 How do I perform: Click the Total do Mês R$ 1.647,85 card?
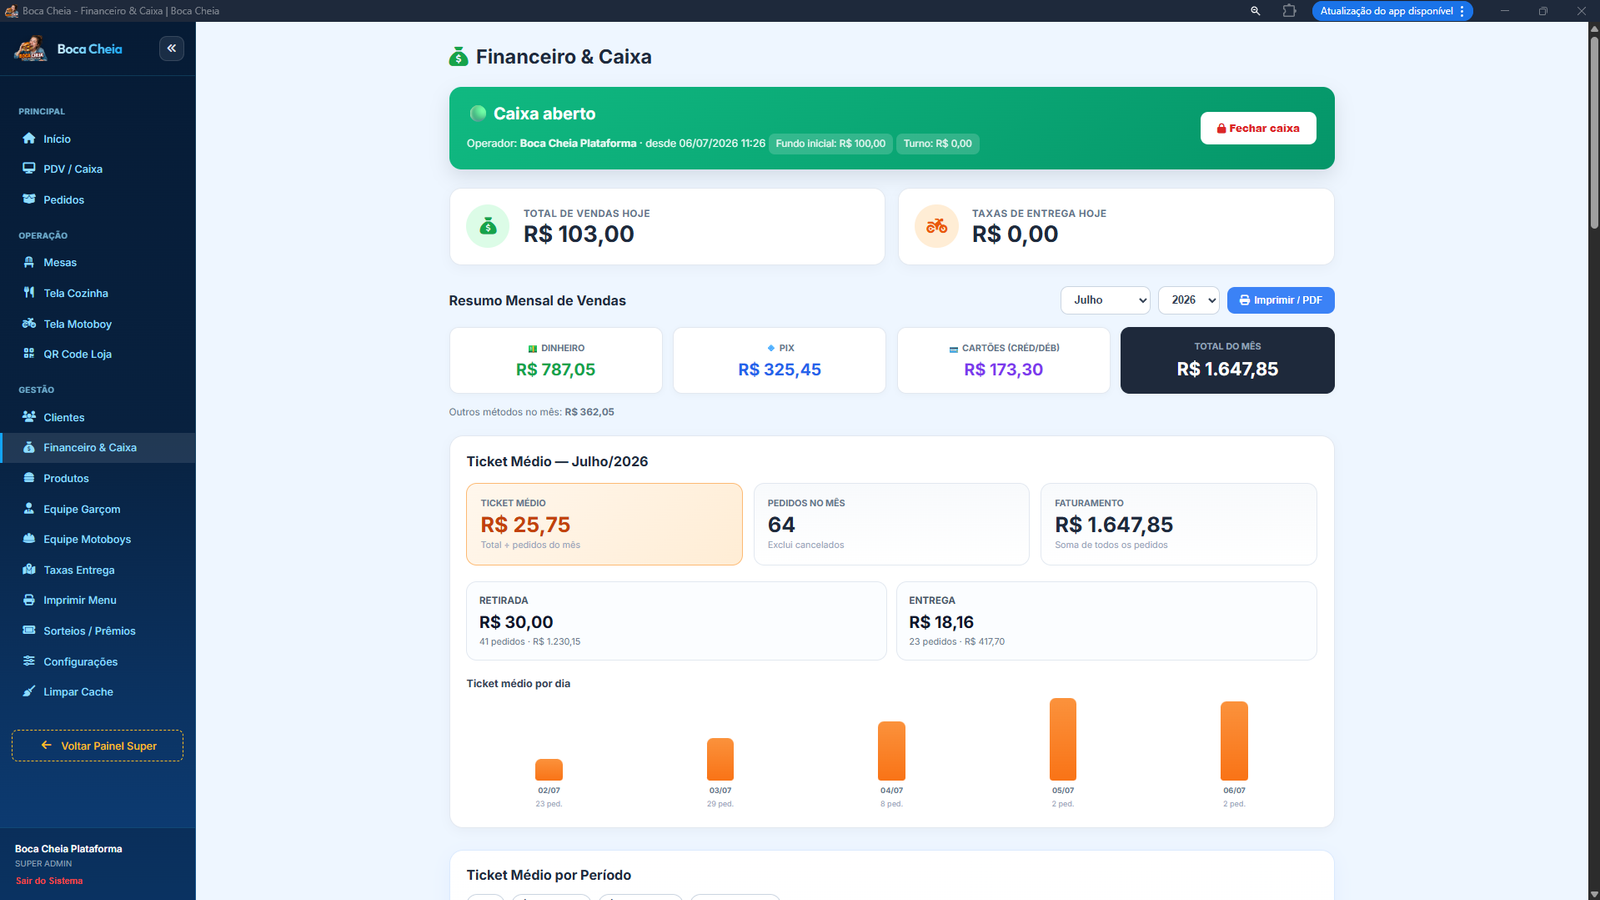pos(1227,360)
